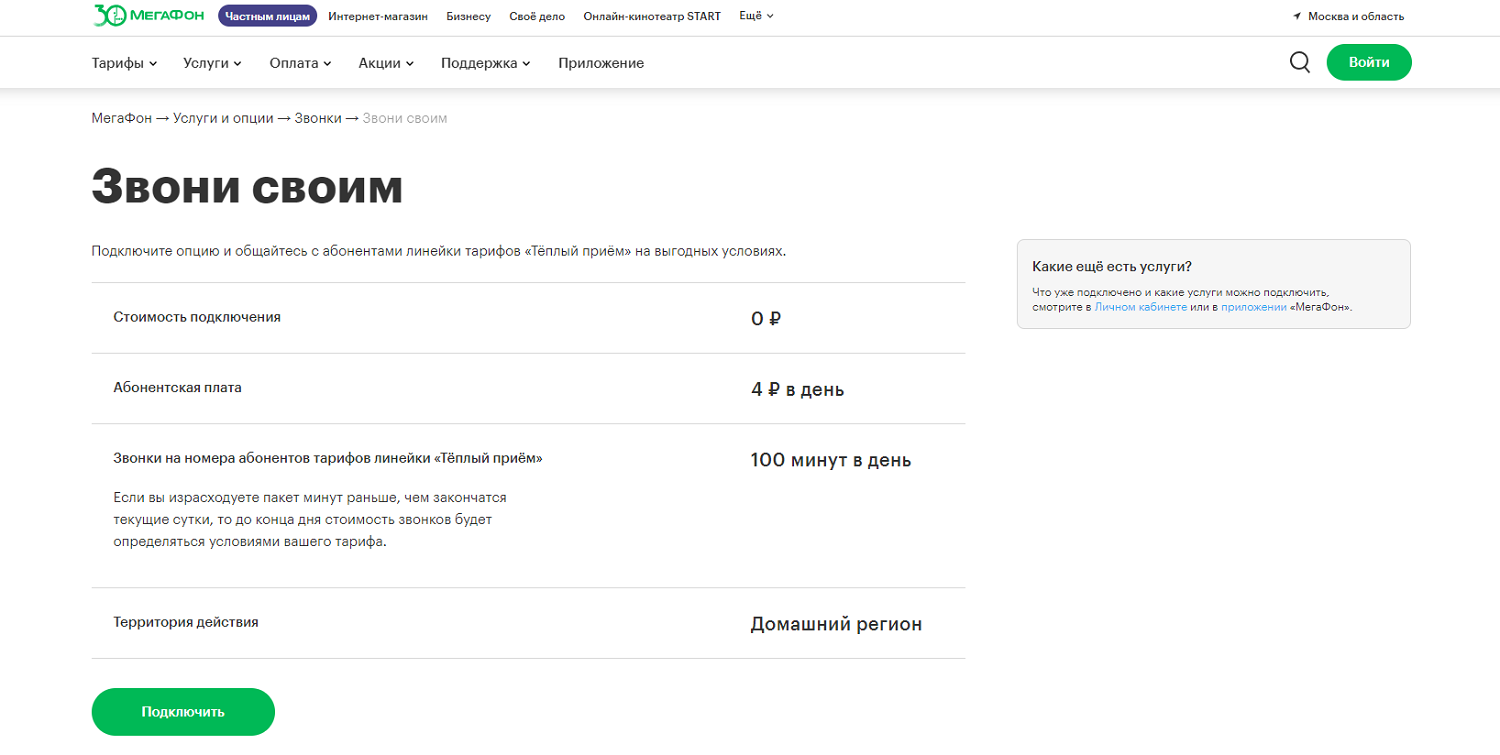Select the Частным лицам tab
This screenshot has width=1500, height=755.
(267, 16)
